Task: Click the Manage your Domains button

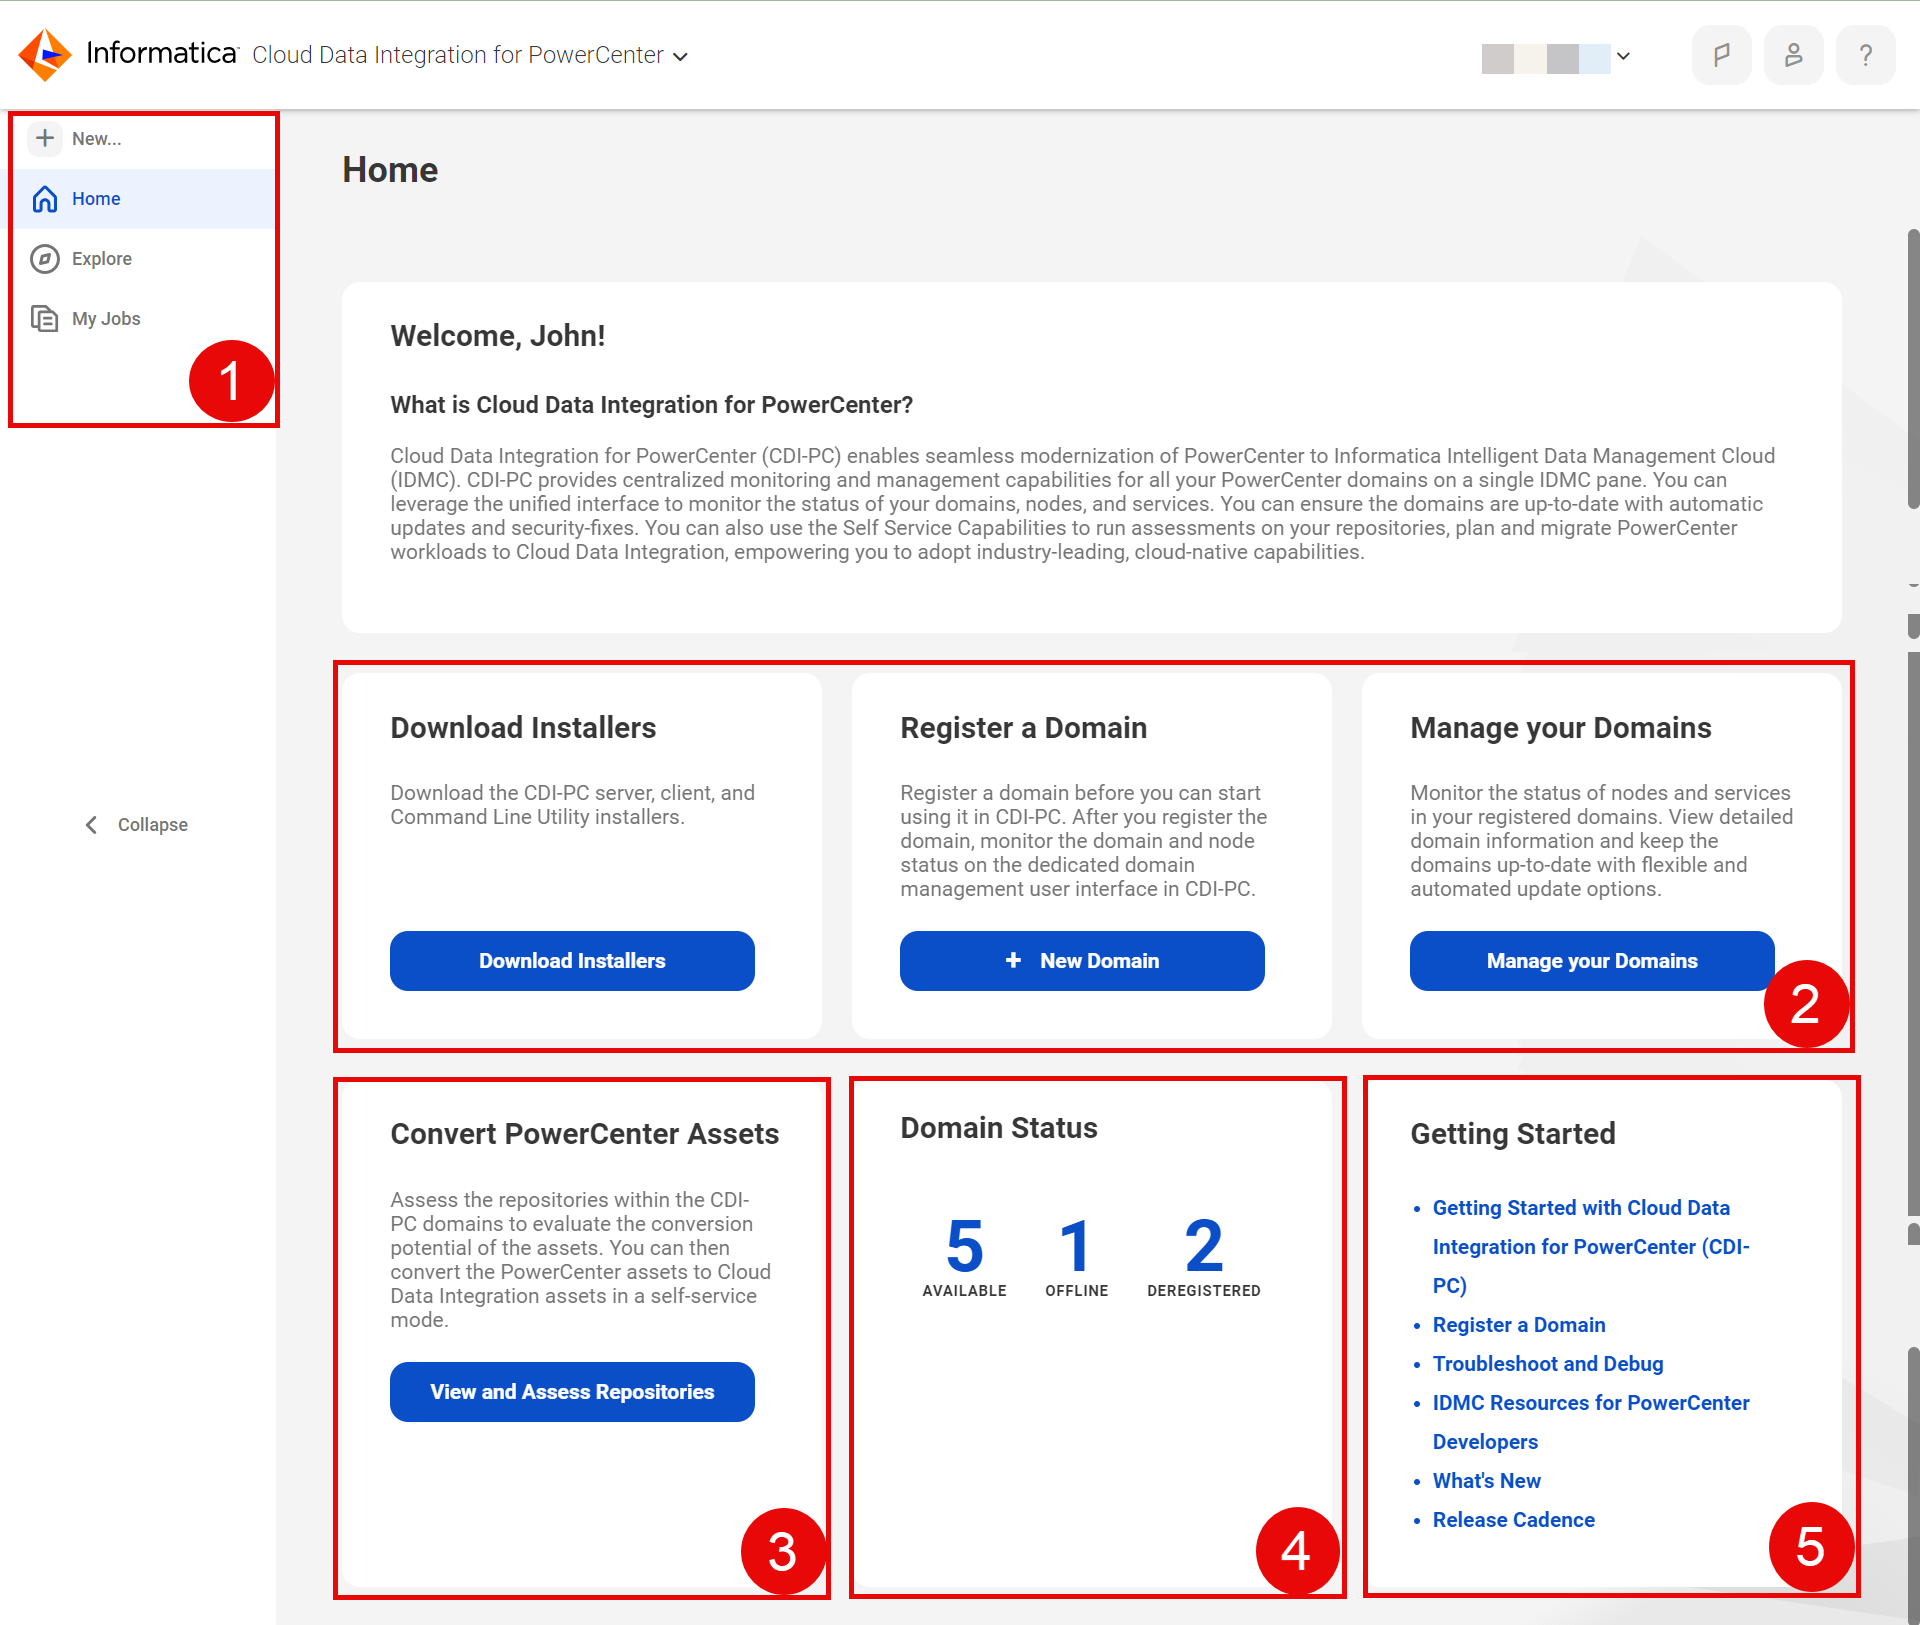Action: point(1592,960)
